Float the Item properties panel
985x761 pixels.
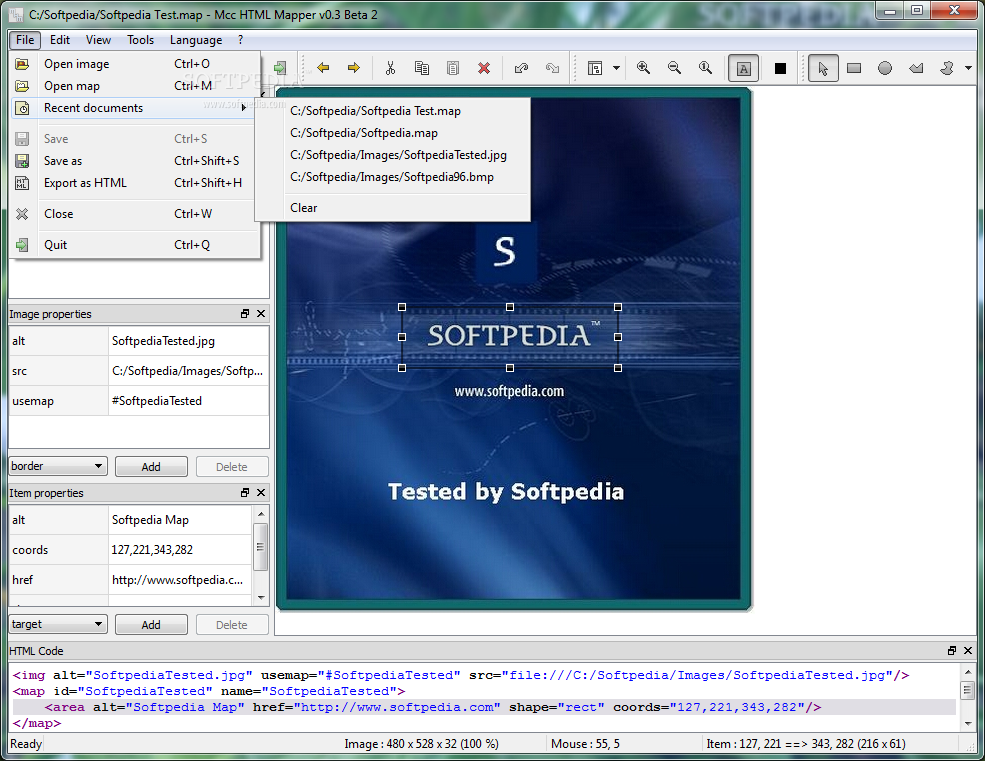[x=245, y=493]
